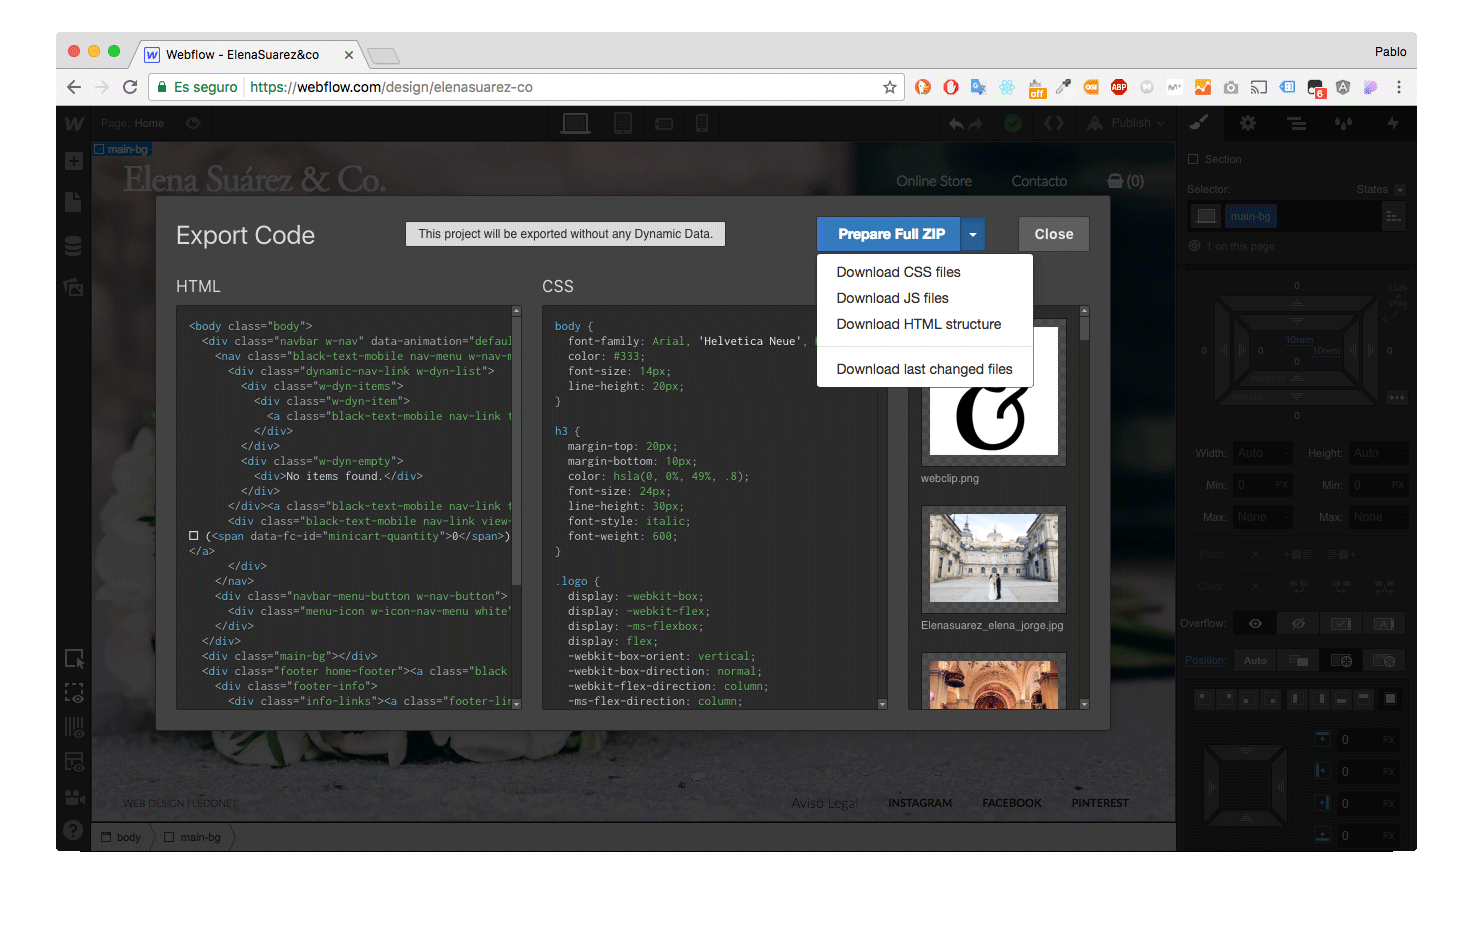Bookmark page with star icon

pyautogui.click(x=890, y=87)
